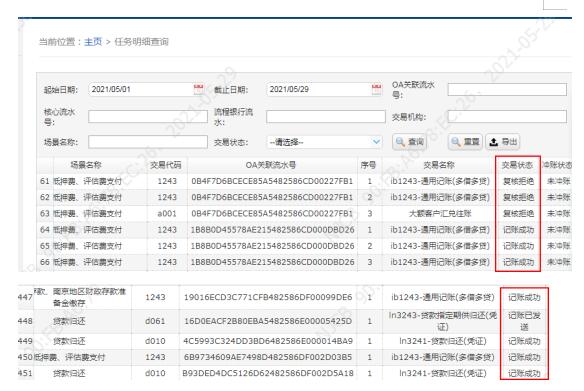
Task: Click 记账已发送 status in row 448
Action: pyautogui.click(x=524, y=321)
